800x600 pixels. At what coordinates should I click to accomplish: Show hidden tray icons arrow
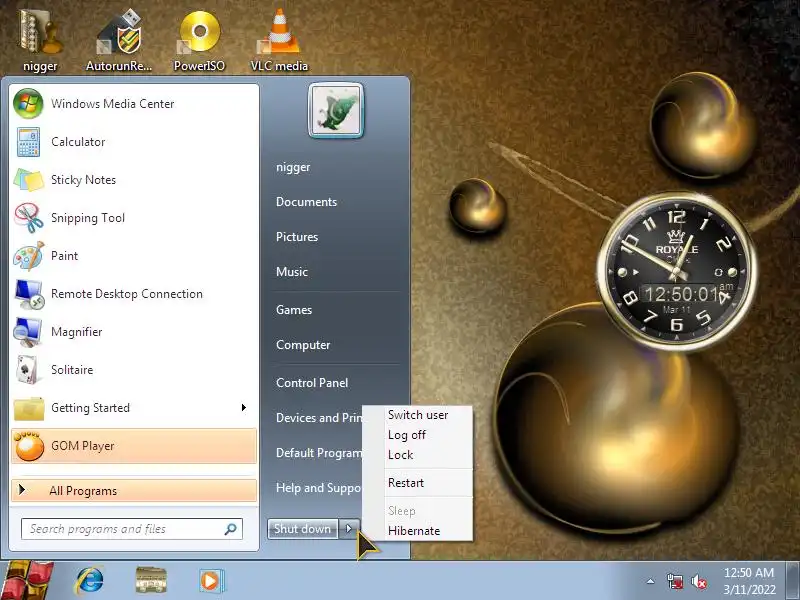click(651, 581)
